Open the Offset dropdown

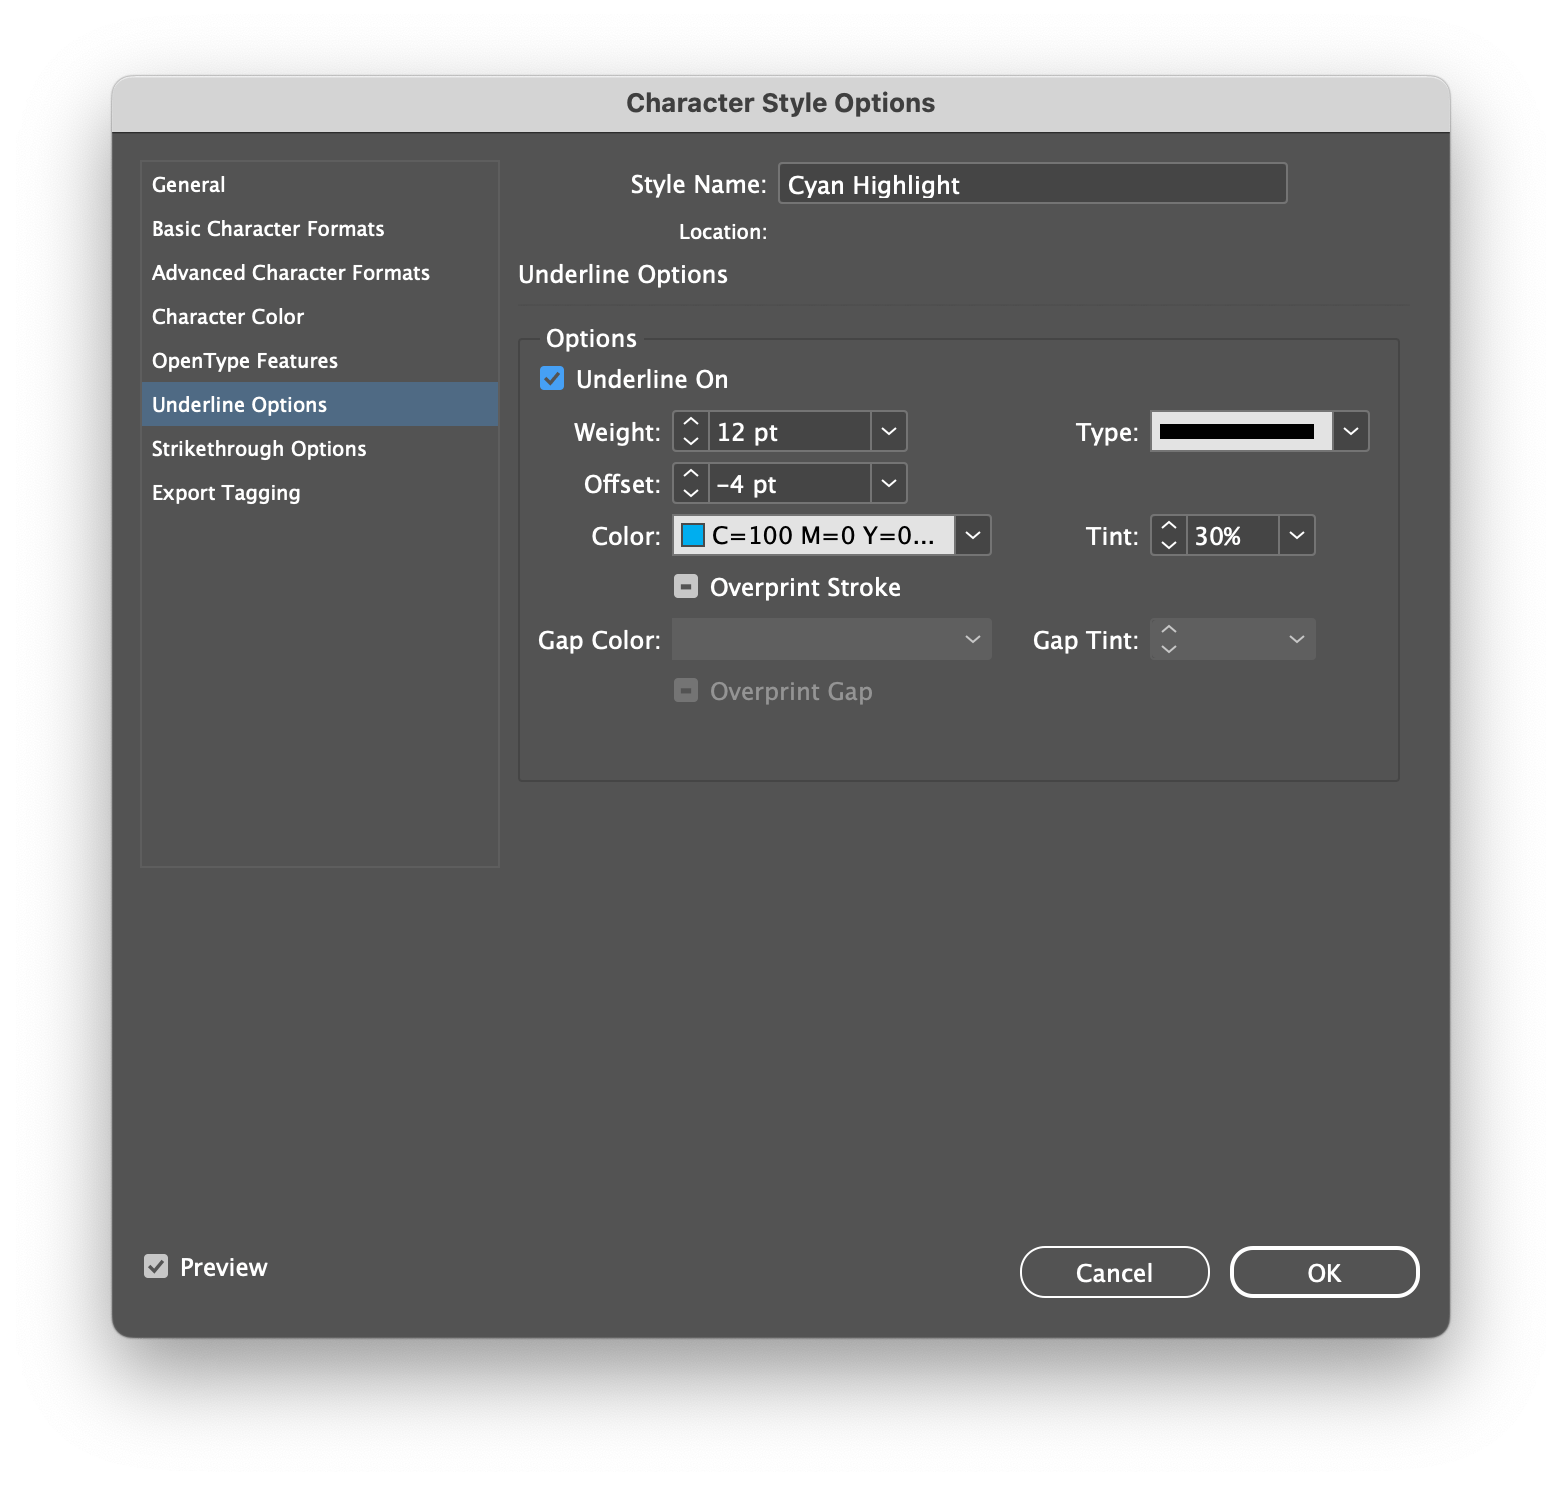(888, 483)
